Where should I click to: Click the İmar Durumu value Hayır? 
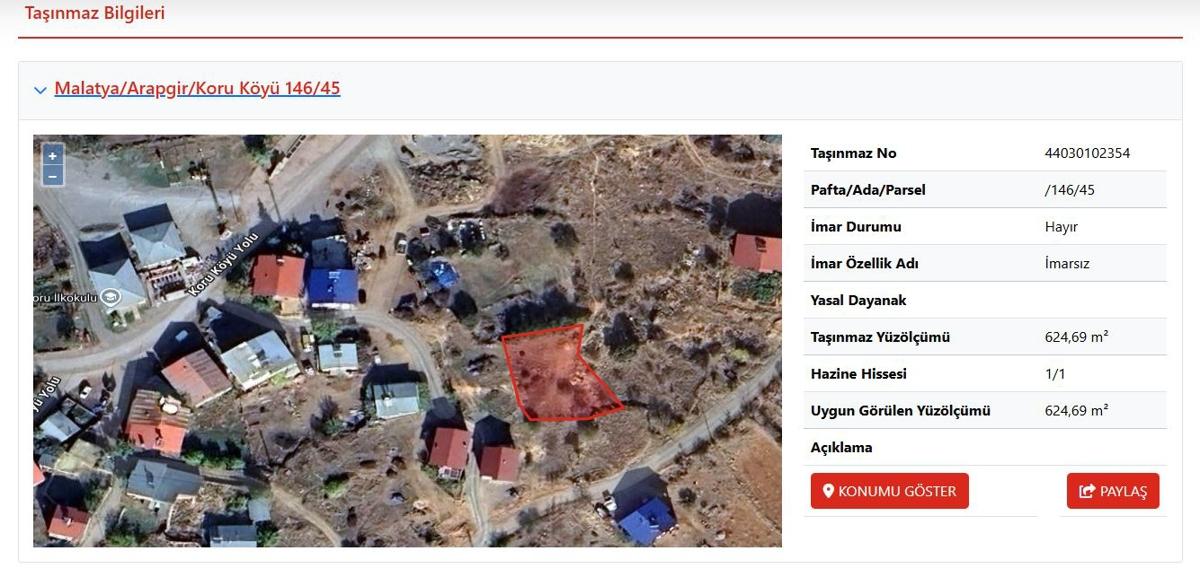tap(1061, 227)
